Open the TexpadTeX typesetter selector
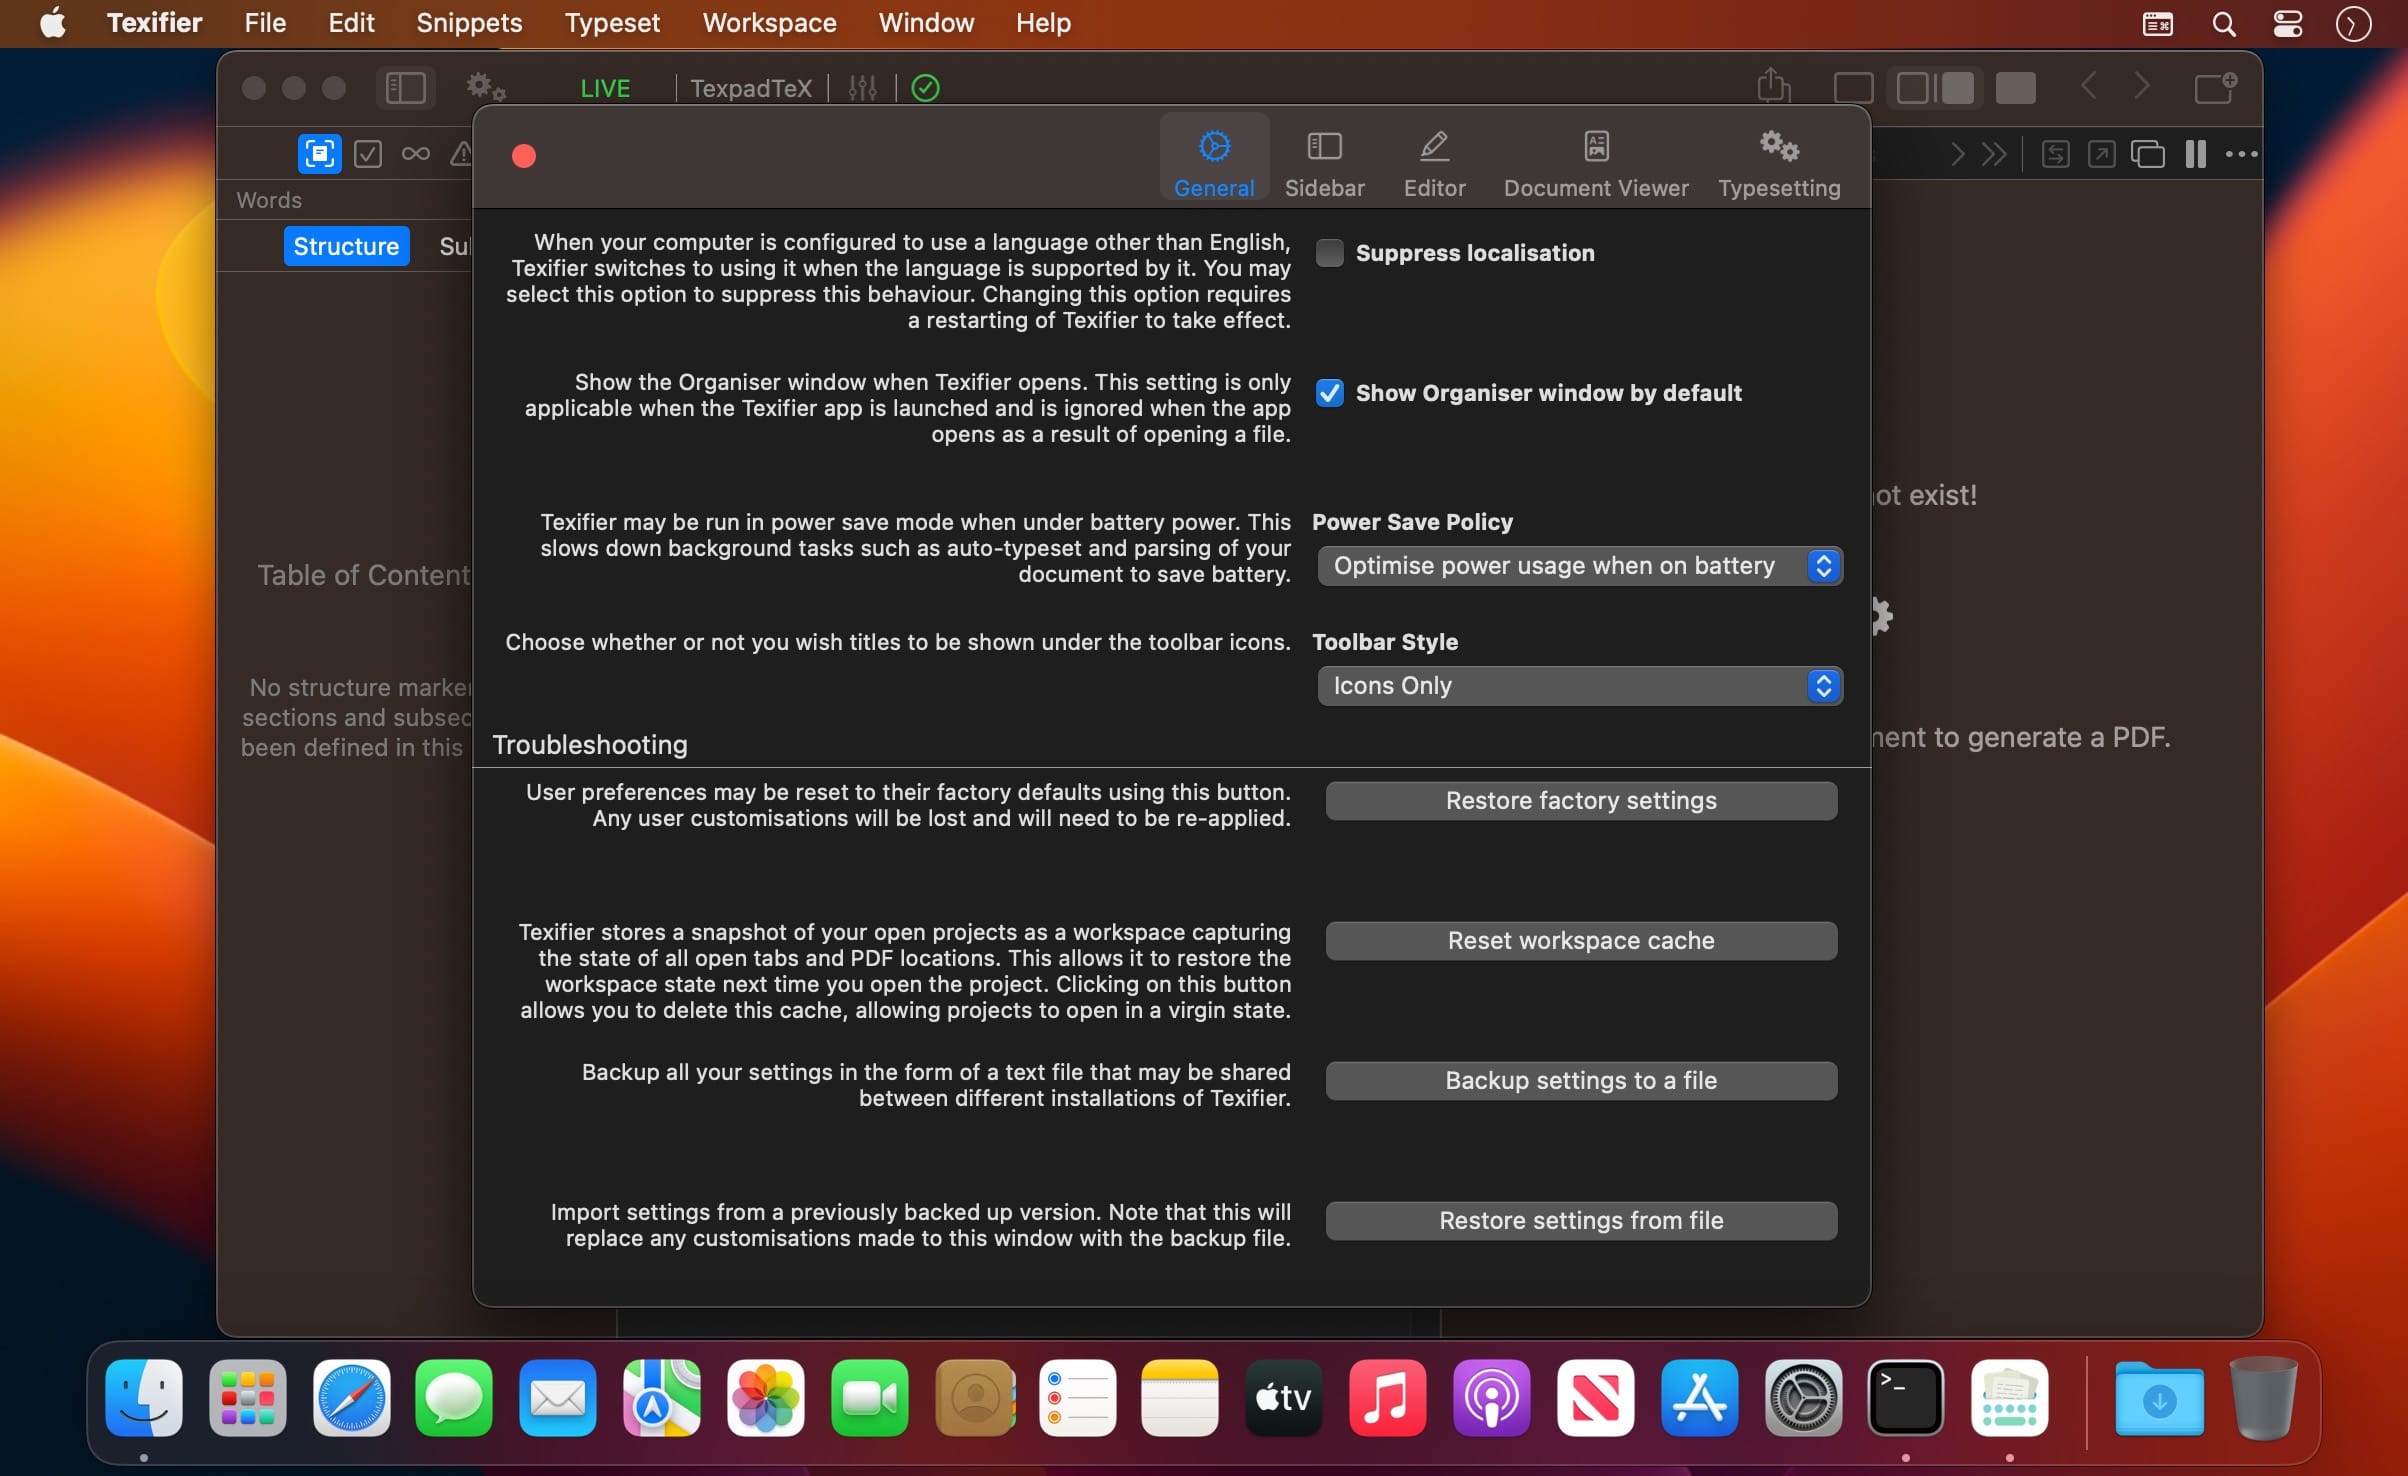This screenshot has height=1476, width=2408. [x=751, y=88]
